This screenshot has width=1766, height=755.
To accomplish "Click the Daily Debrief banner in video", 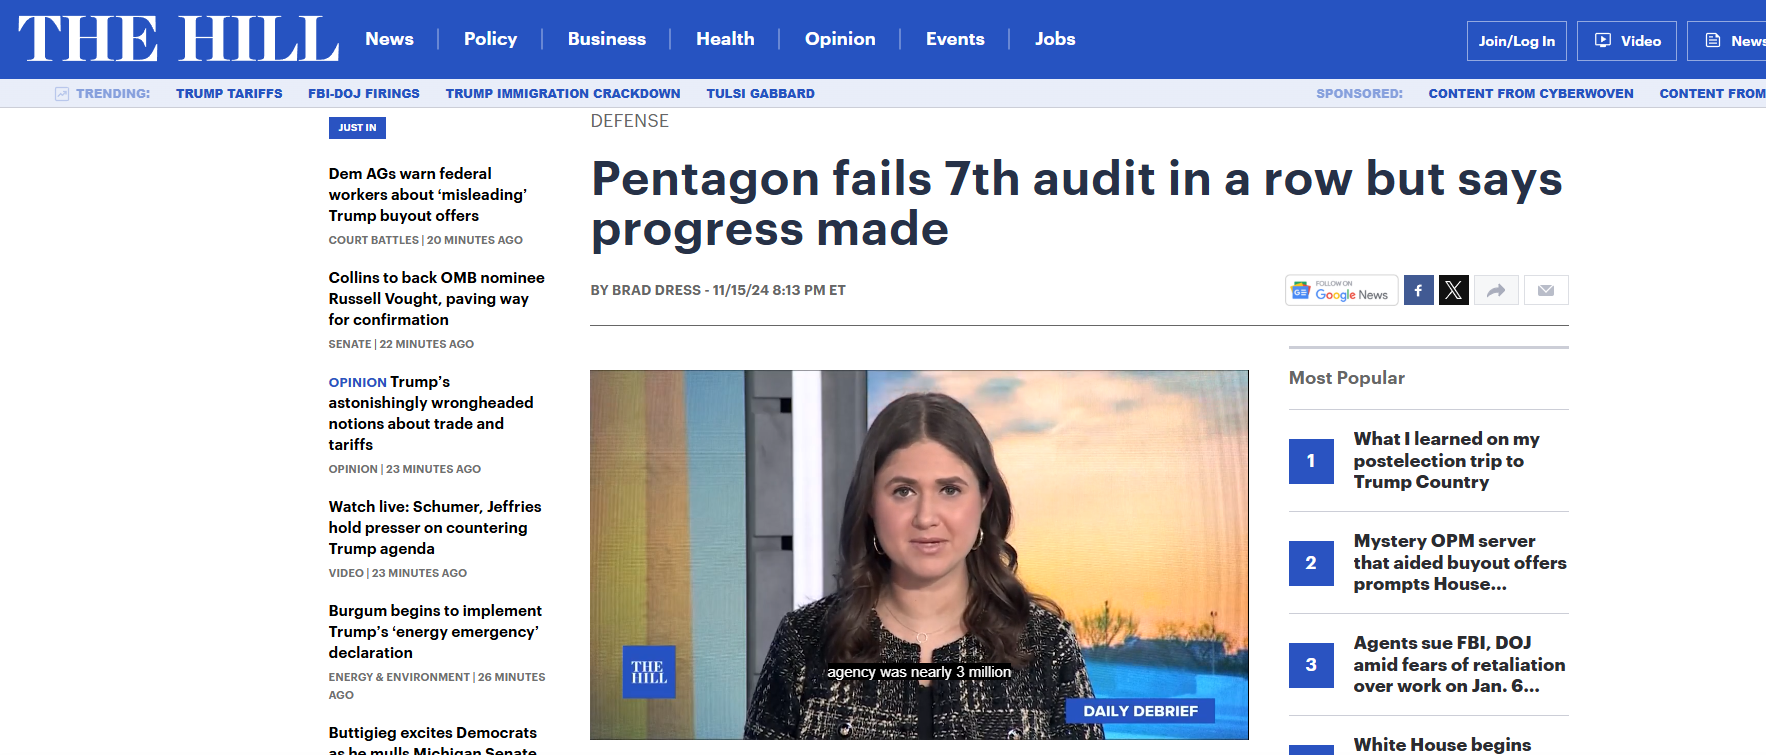I will tap(1140, 711).
